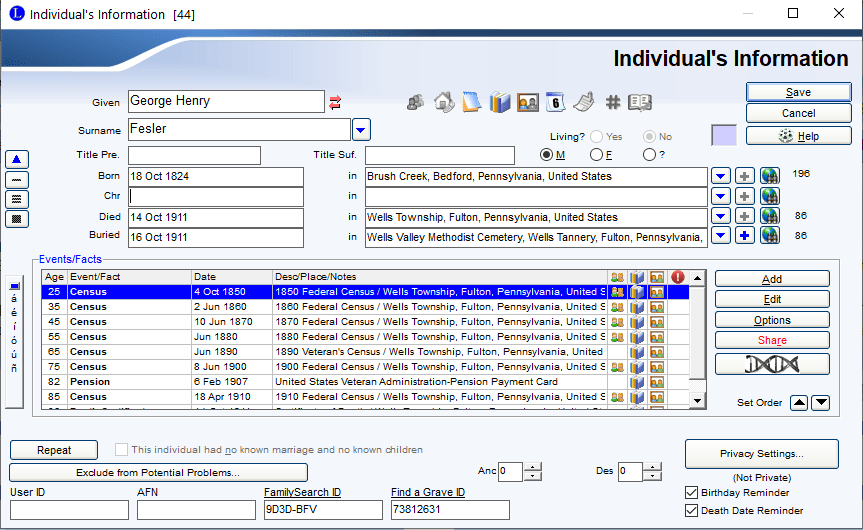
Task: Open the notes notepad icon
Action: click(472, 102)
